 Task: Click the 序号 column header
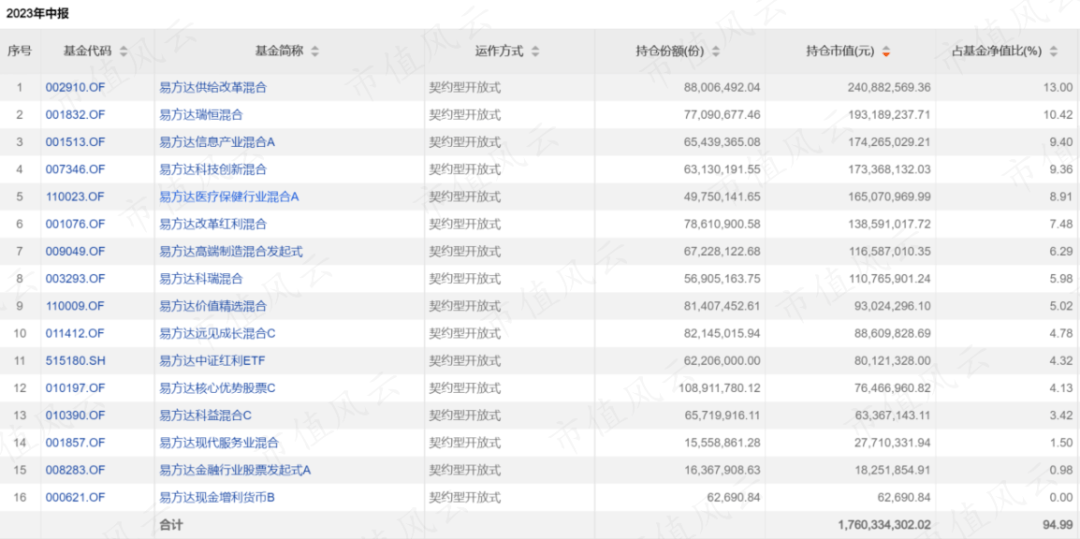[19, 51]
